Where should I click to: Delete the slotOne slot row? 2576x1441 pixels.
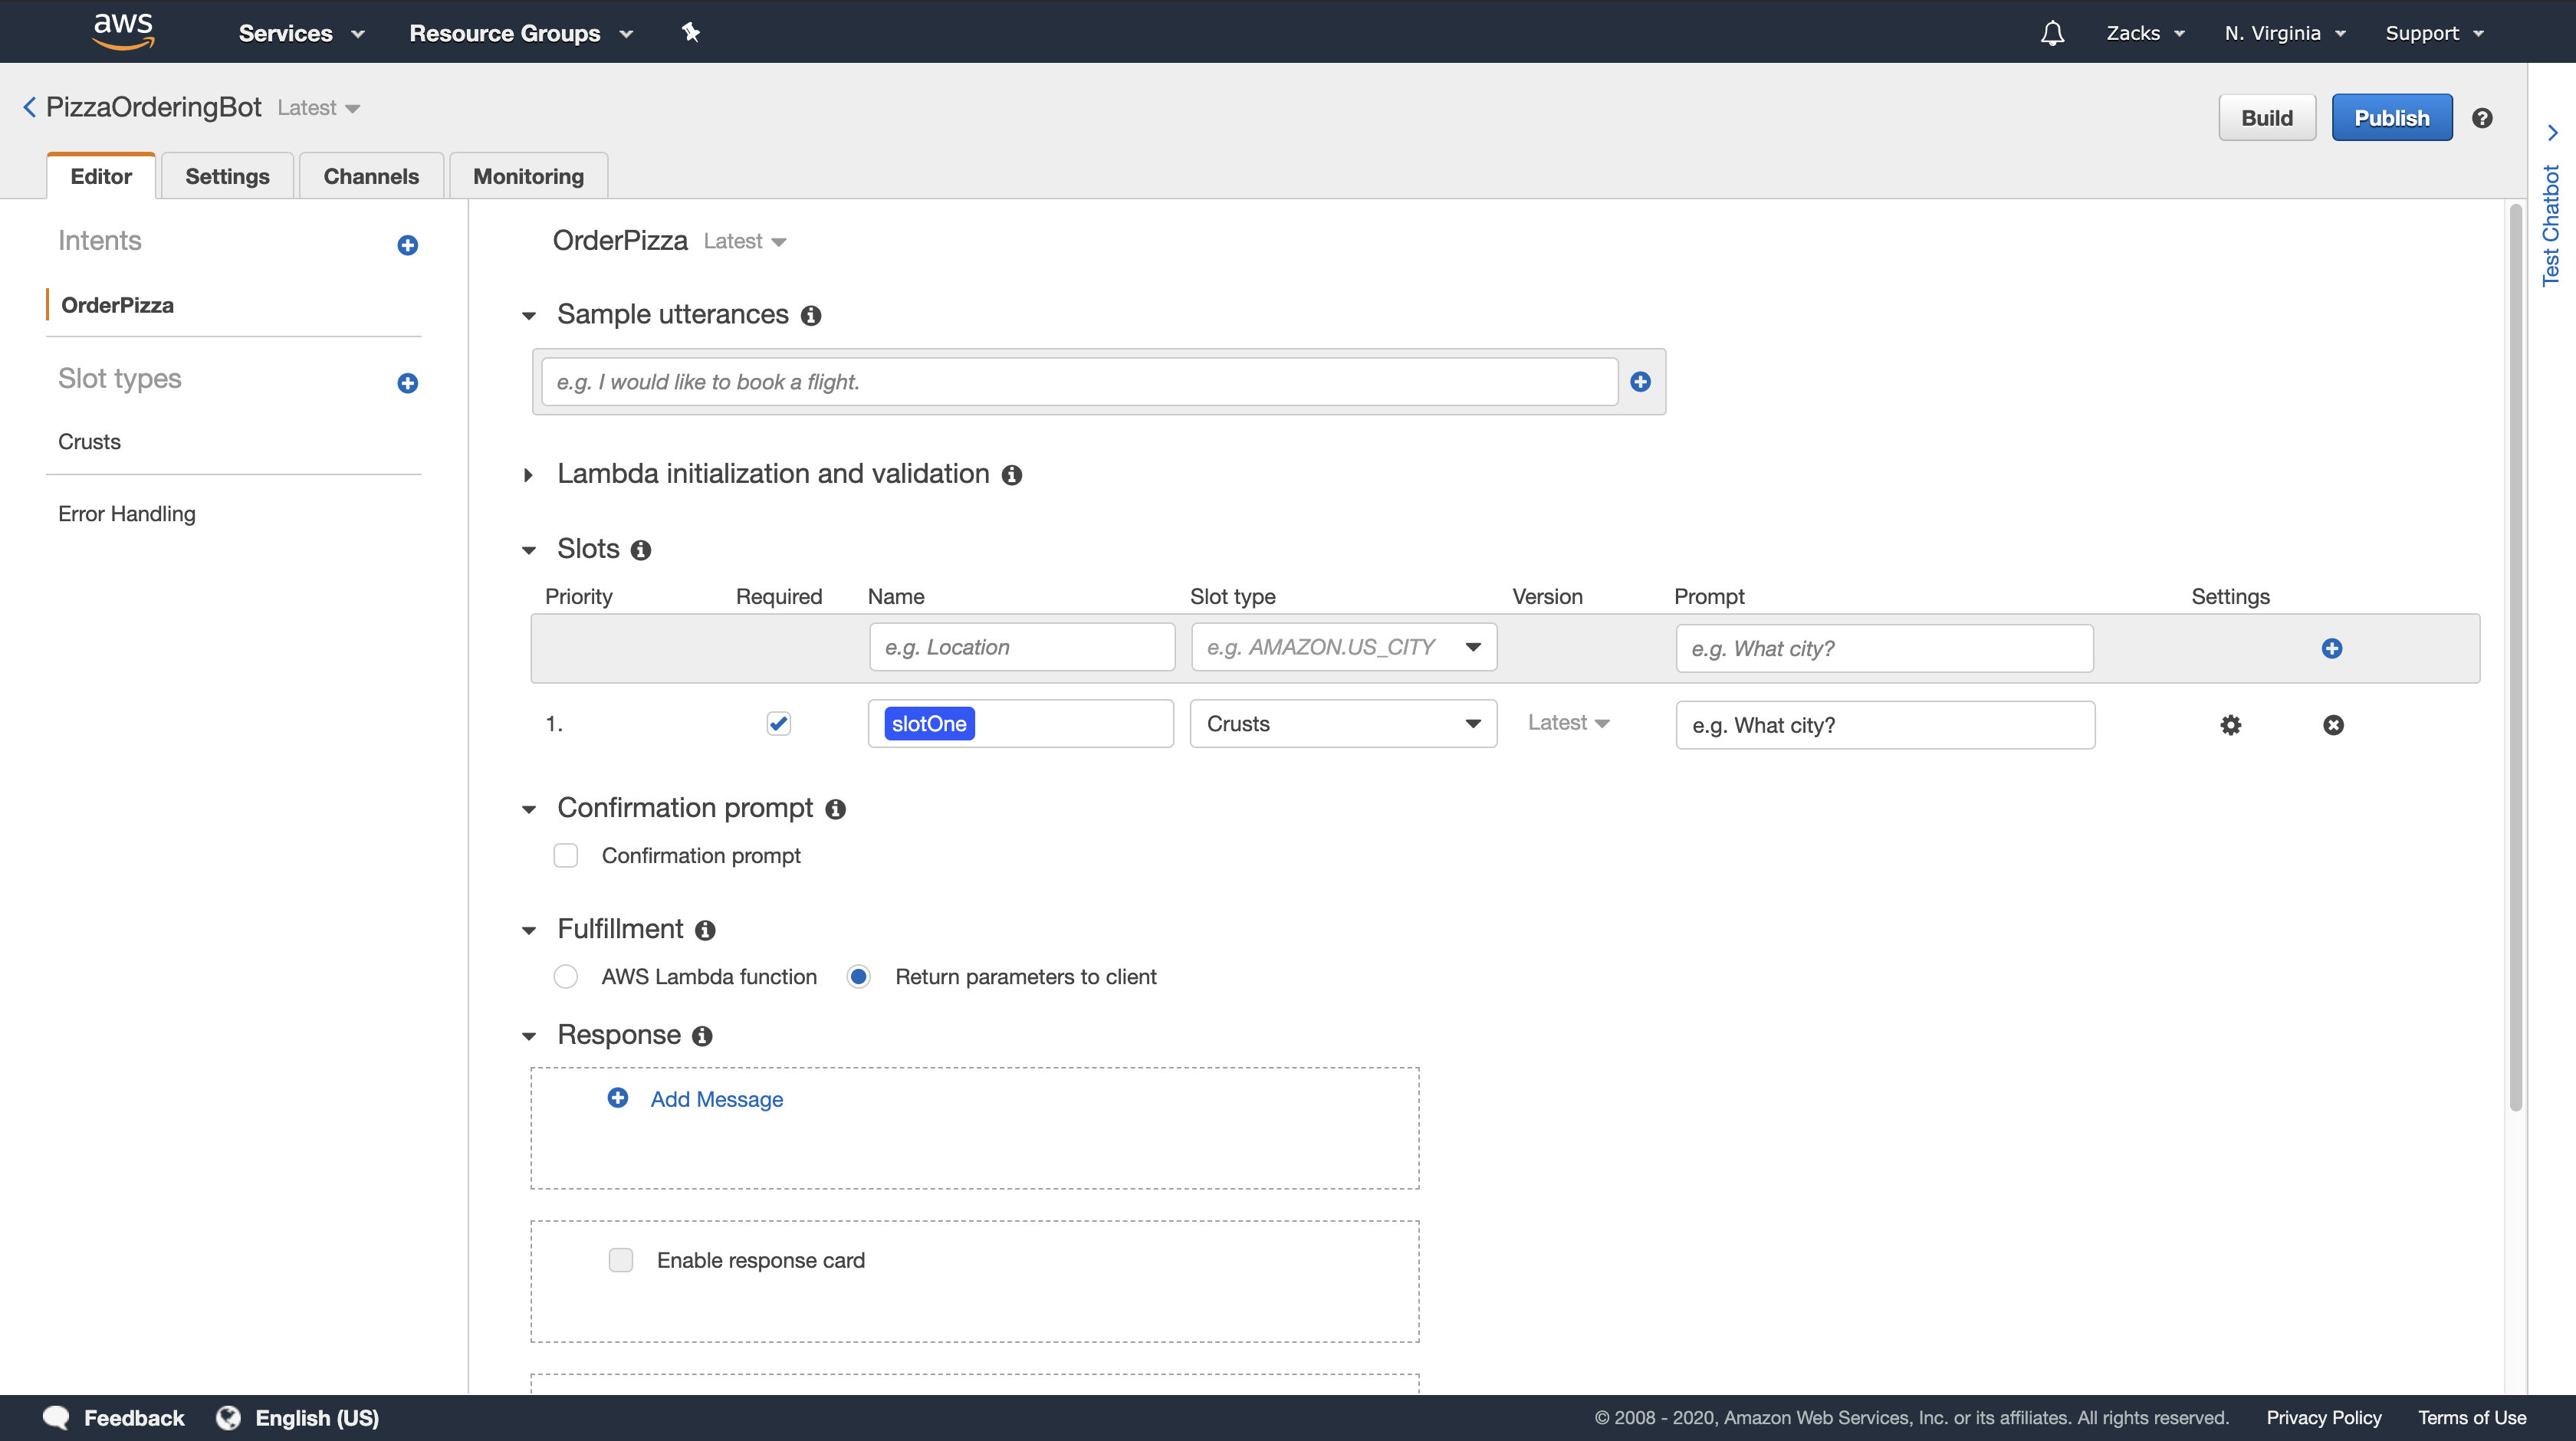point(2333,725)
